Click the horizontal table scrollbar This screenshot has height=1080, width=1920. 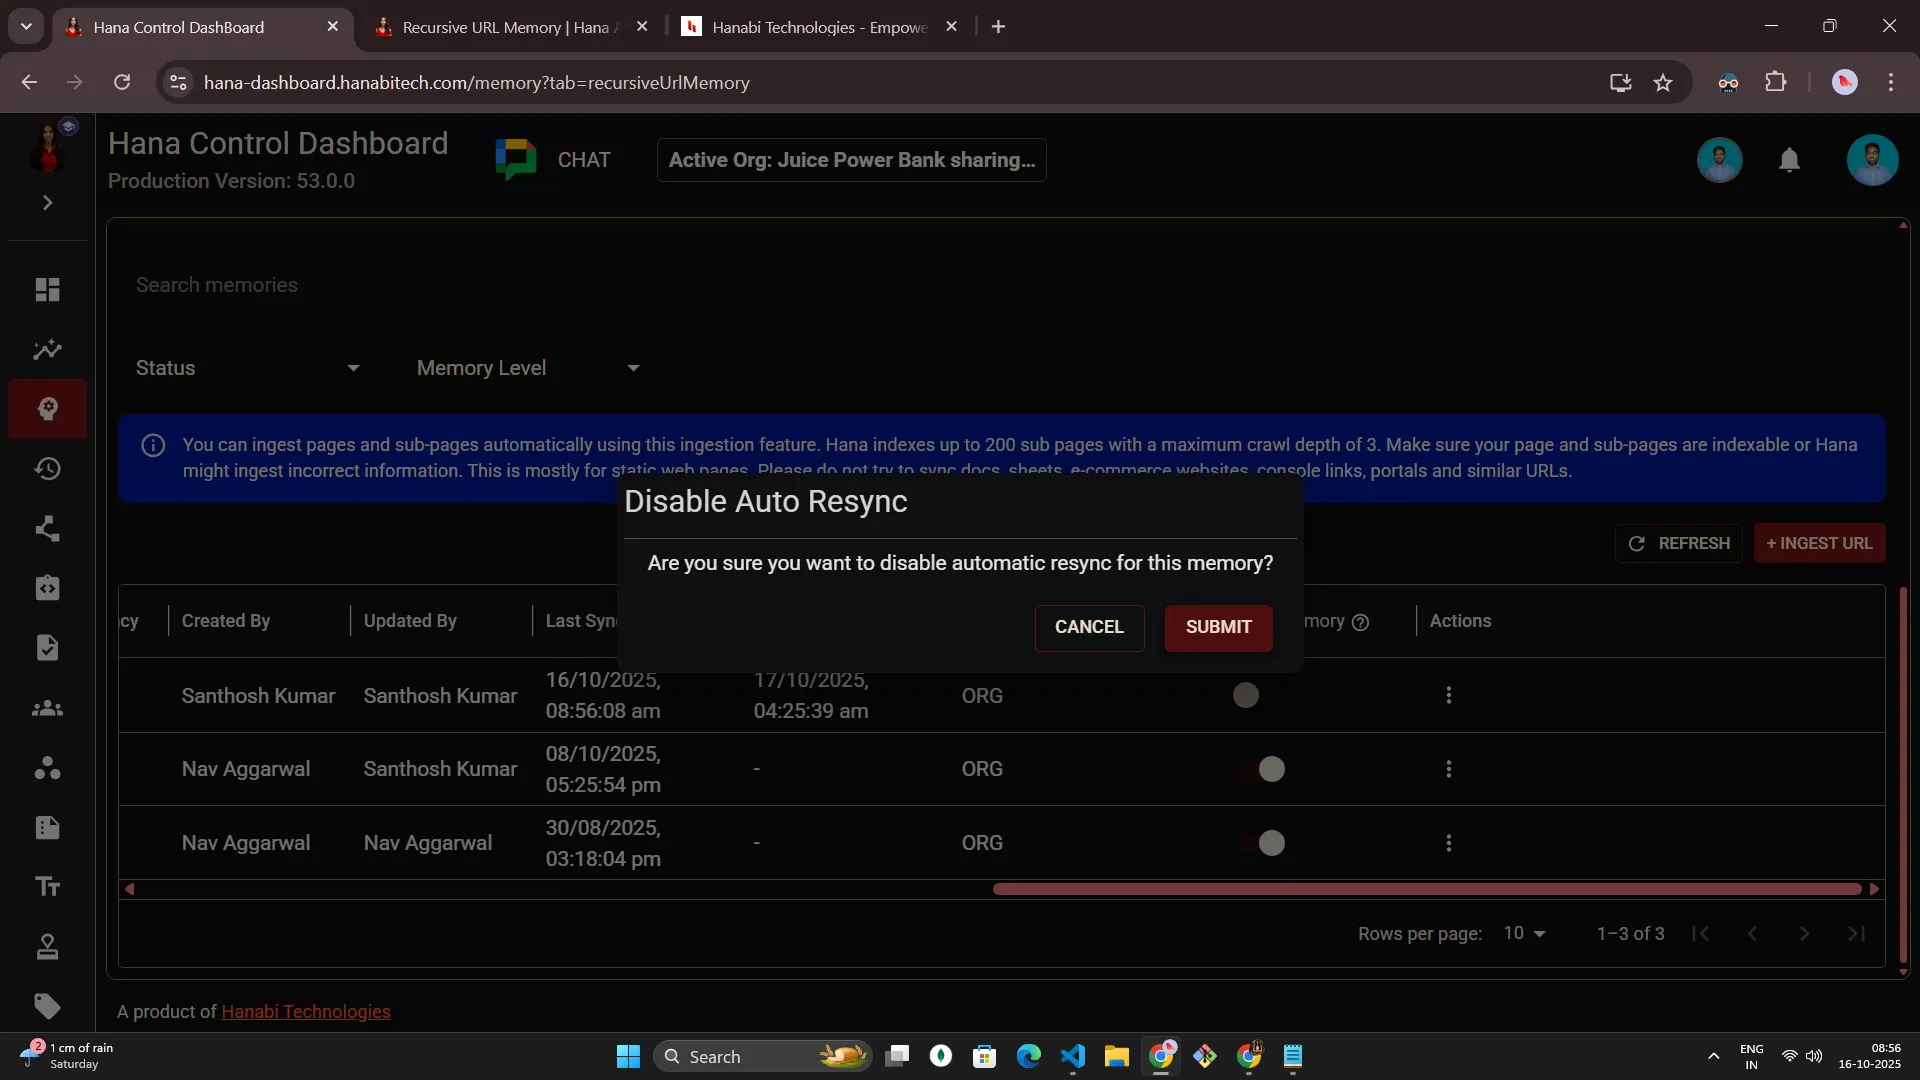click(x=1426, y=889)
